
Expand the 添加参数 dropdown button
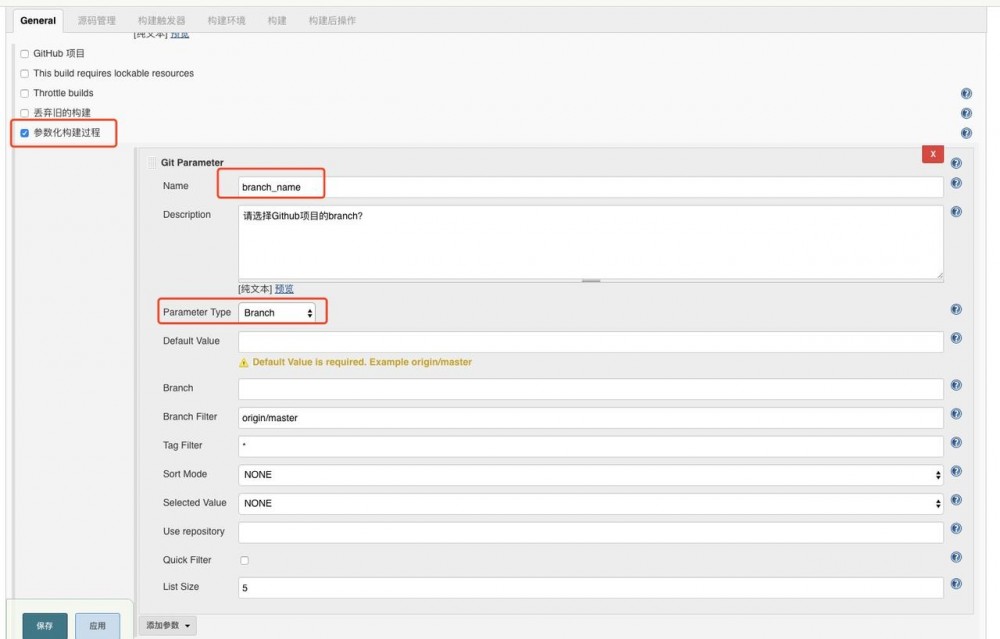coord(168,626)
